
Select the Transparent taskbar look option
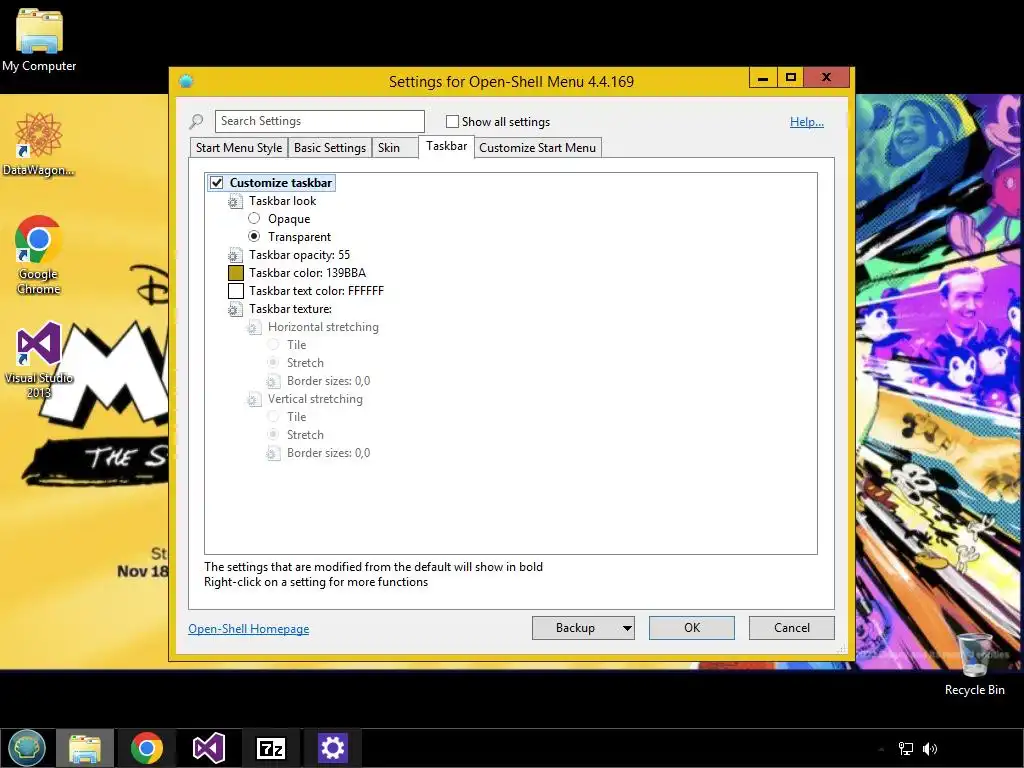tap(254, 236)
